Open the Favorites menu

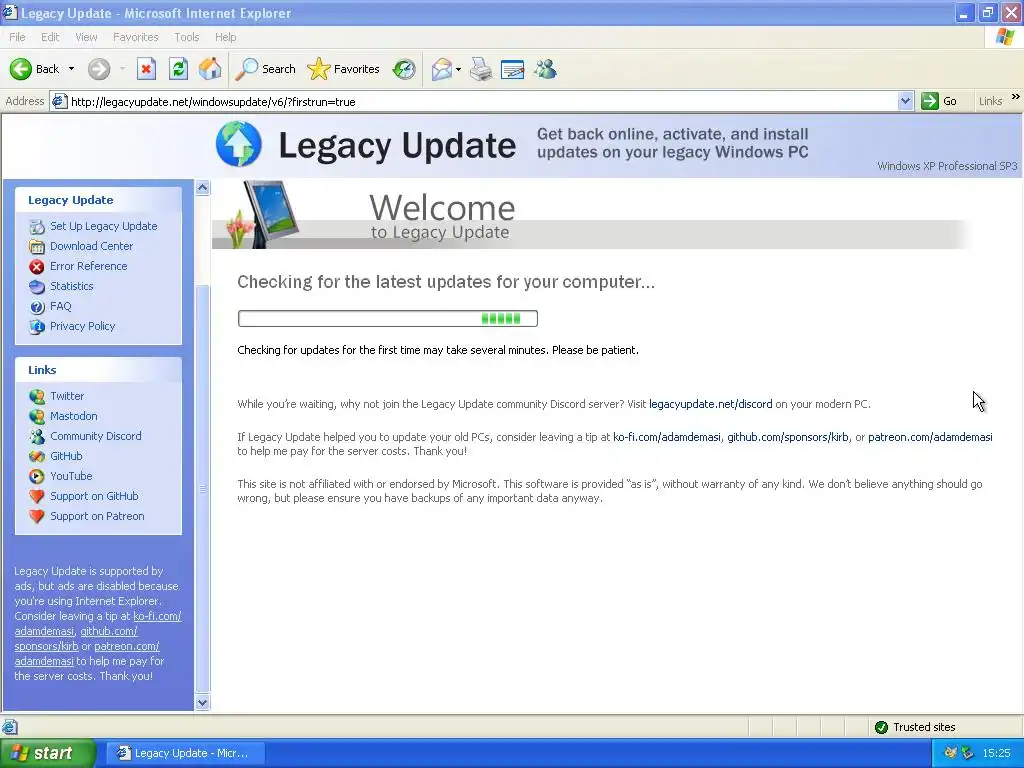(135, 37)
